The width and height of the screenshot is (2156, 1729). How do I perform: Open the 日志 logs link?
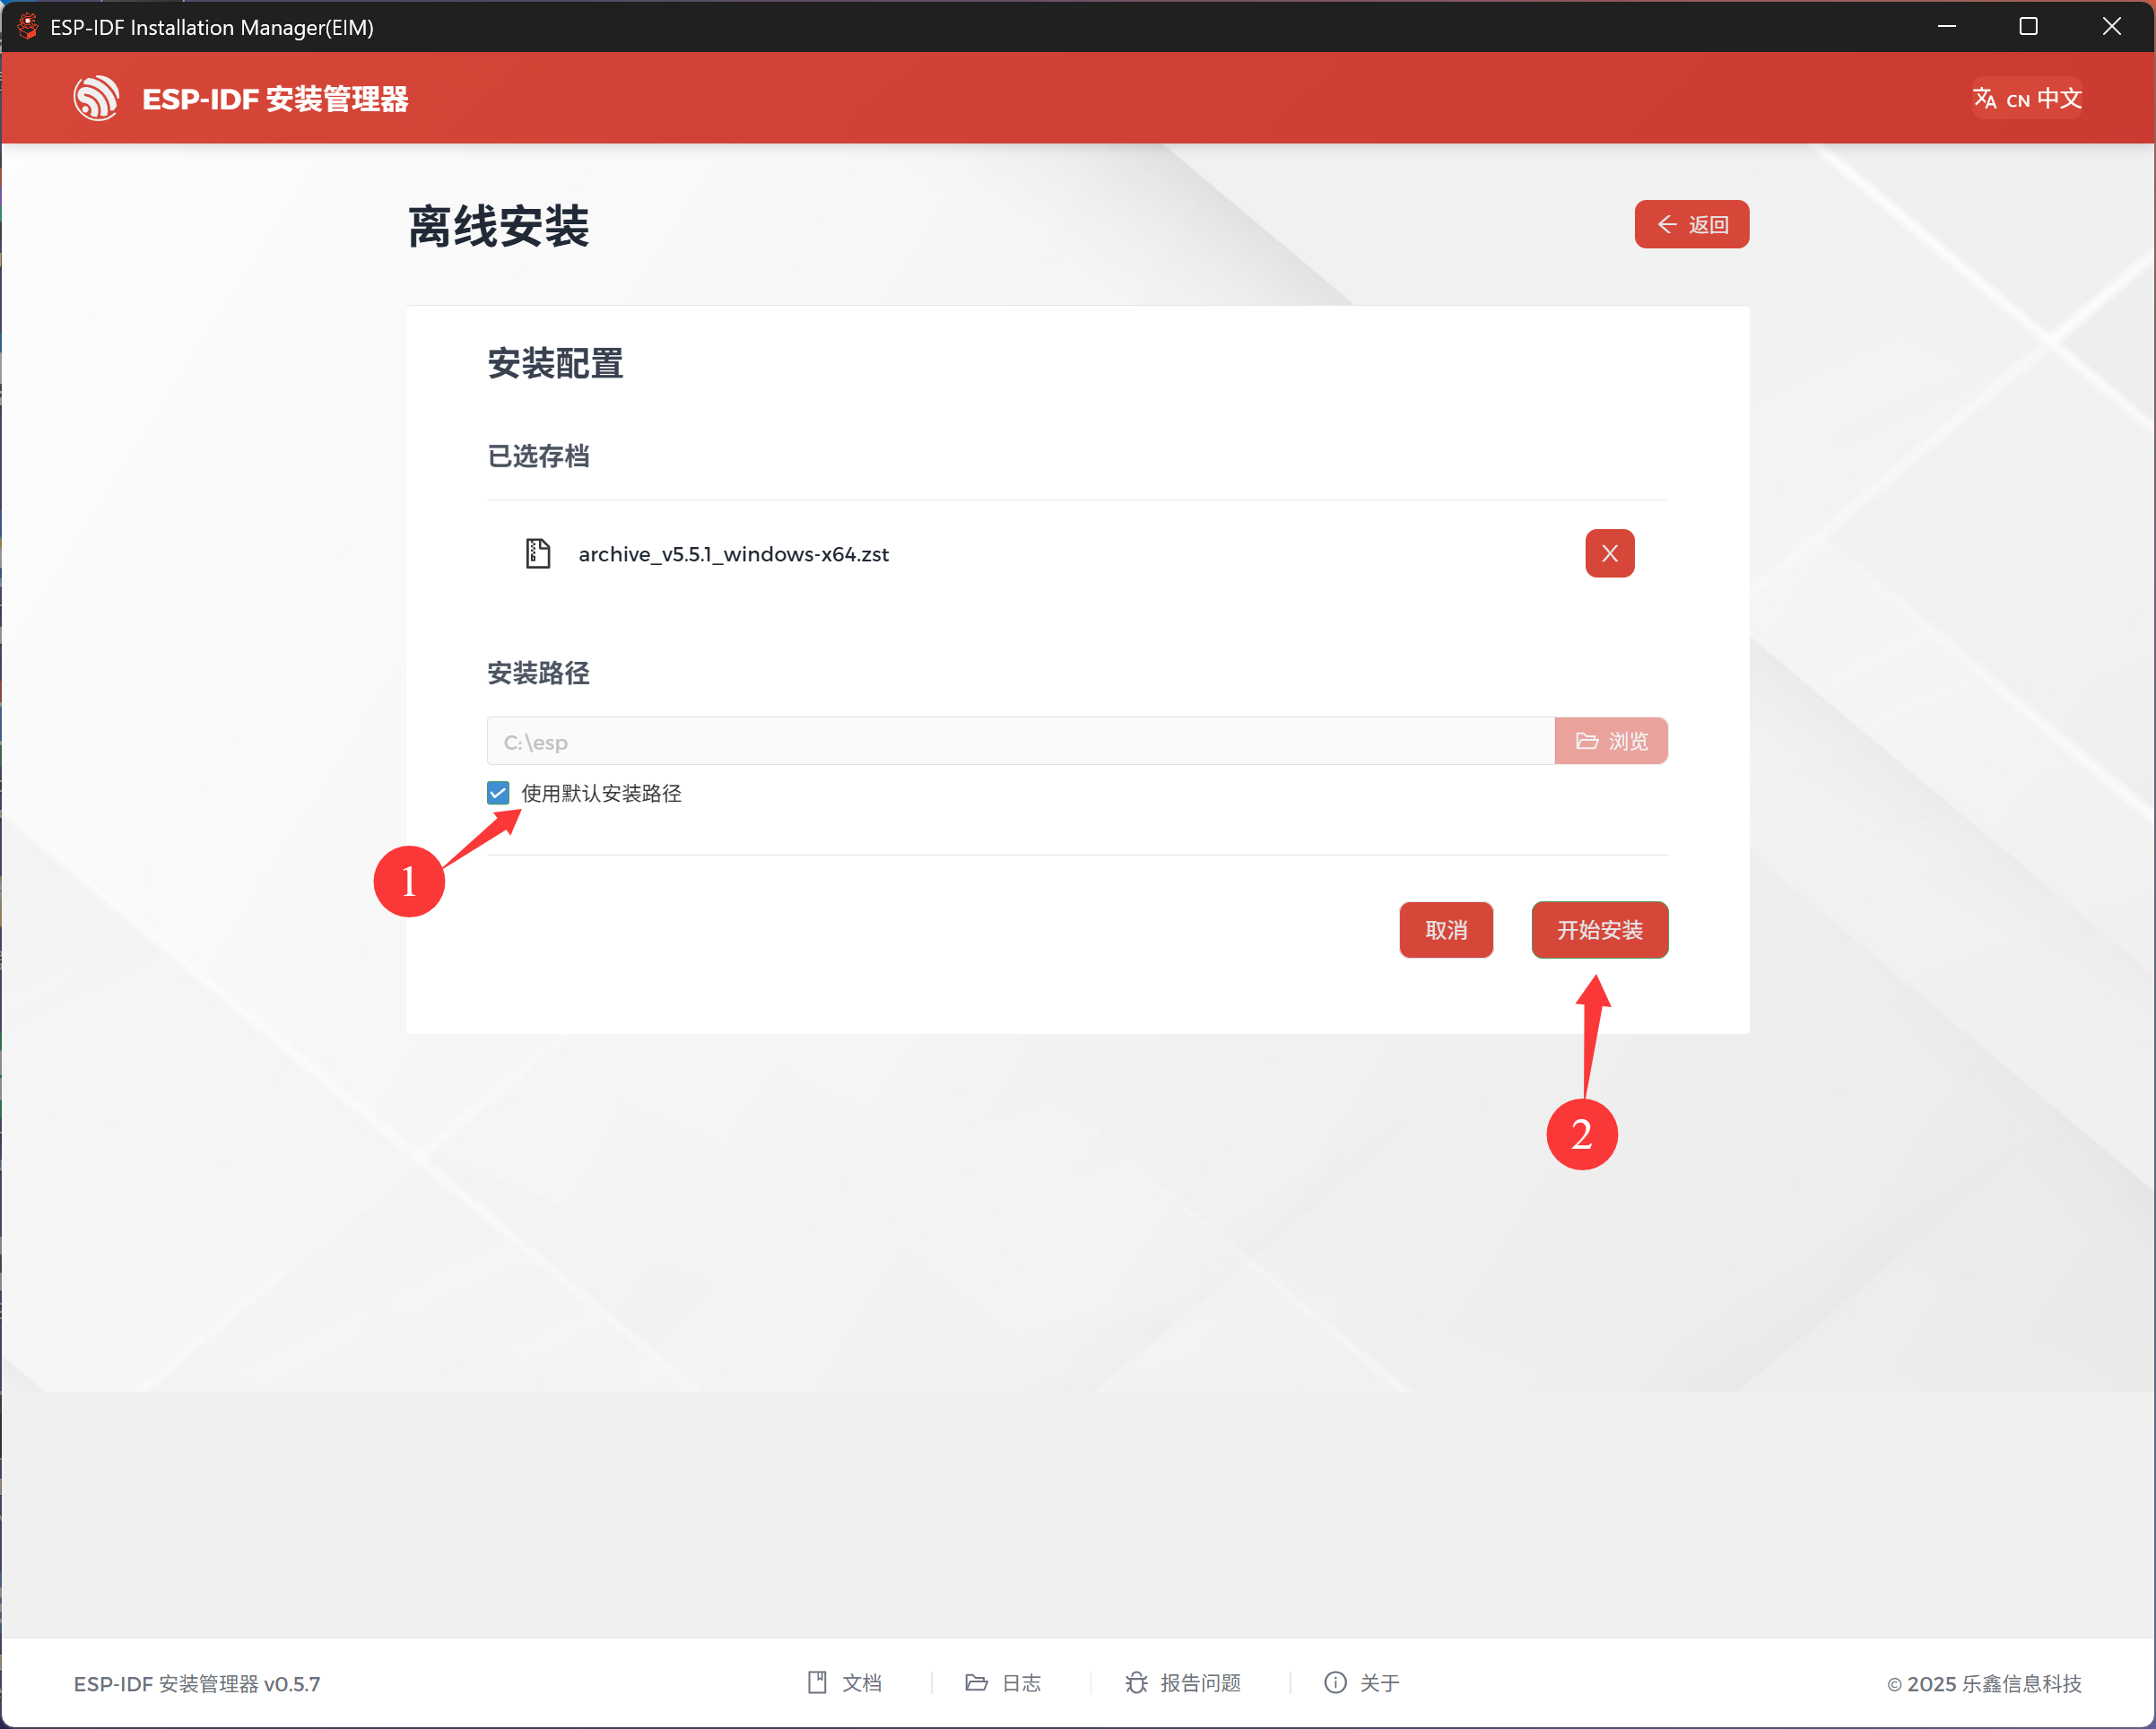[x=1003, y=1683]
